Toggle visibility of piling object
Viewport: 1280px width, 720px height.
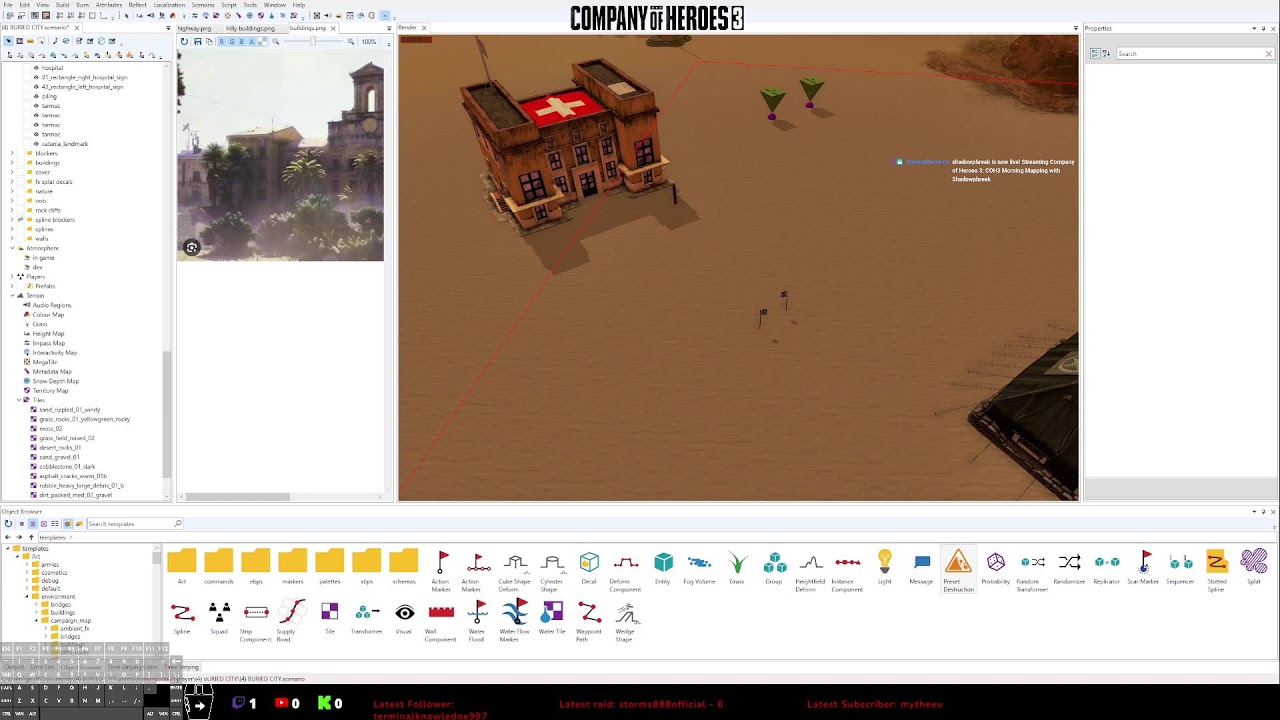coord(37,96)
